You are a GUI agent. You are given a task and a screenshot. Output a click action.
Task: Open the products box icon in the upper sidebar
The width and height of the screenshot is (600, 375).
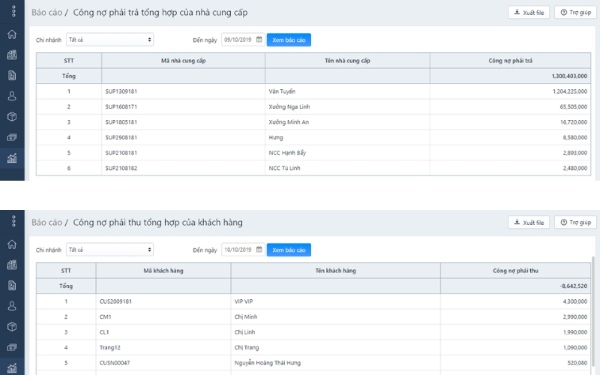[x=12, y=116]
